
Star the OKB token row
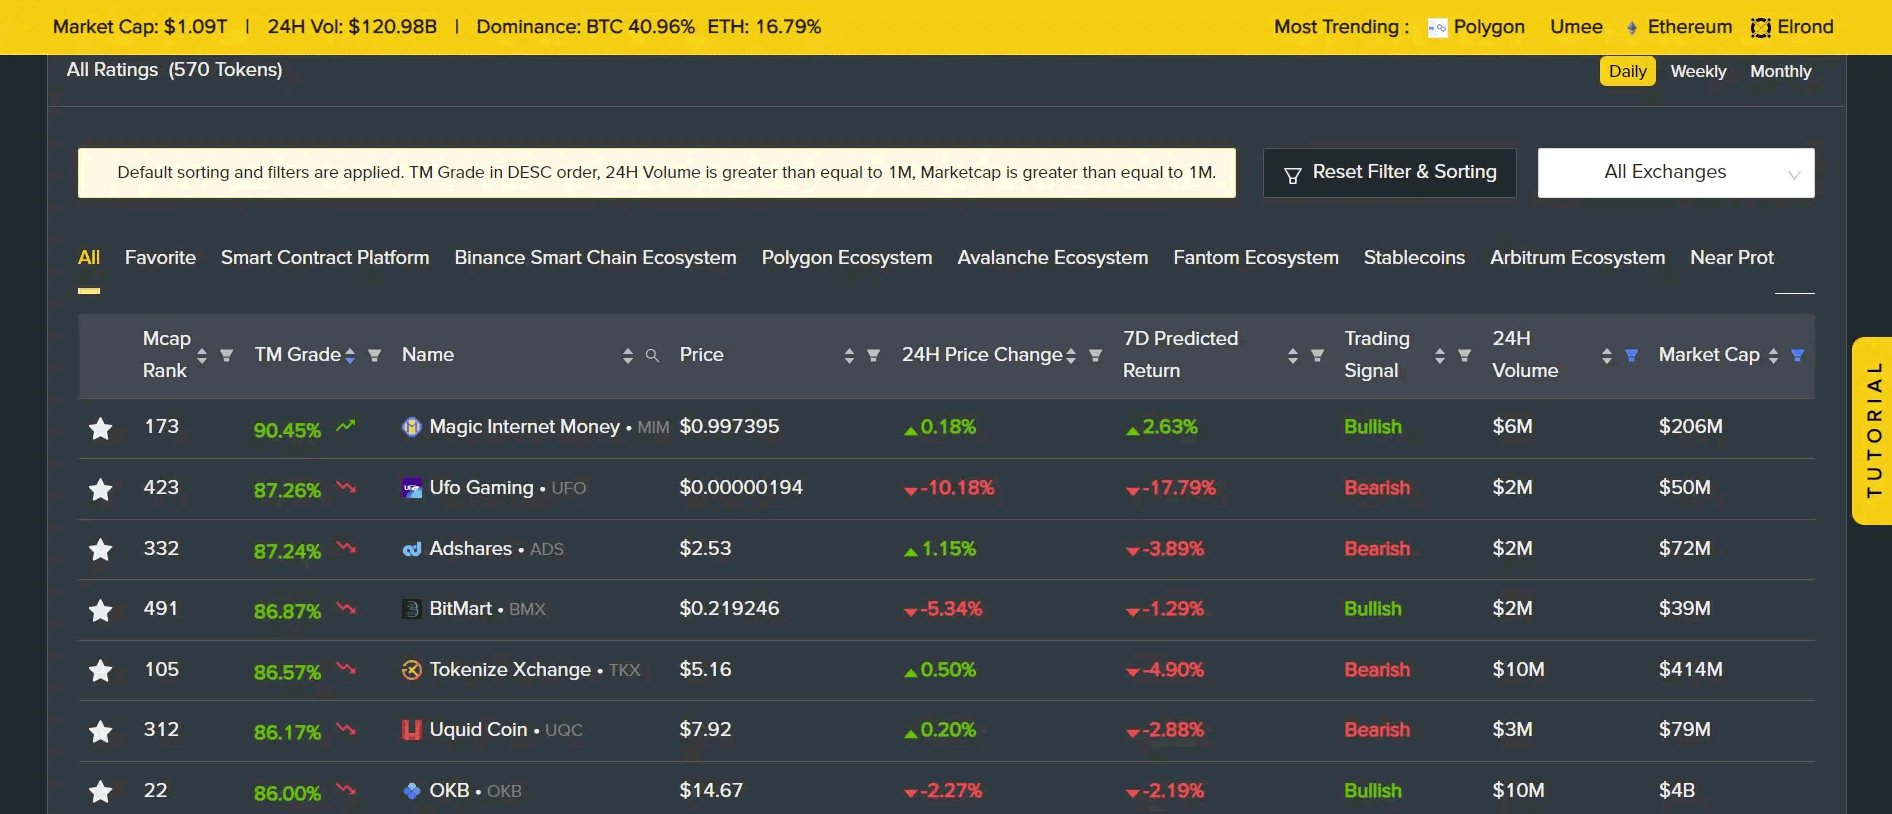pos(100,792)
